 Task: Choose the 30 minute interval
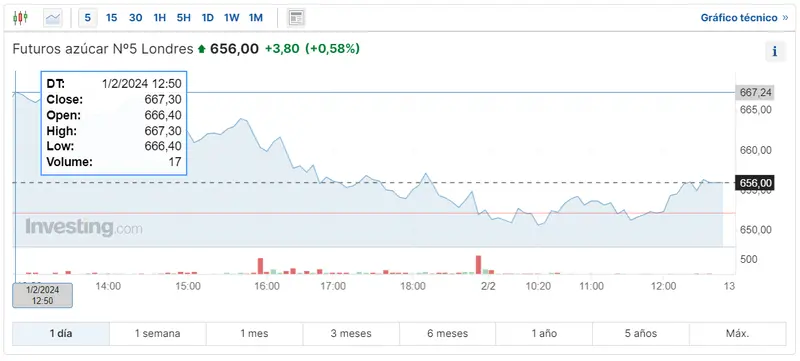click(135, 18)
